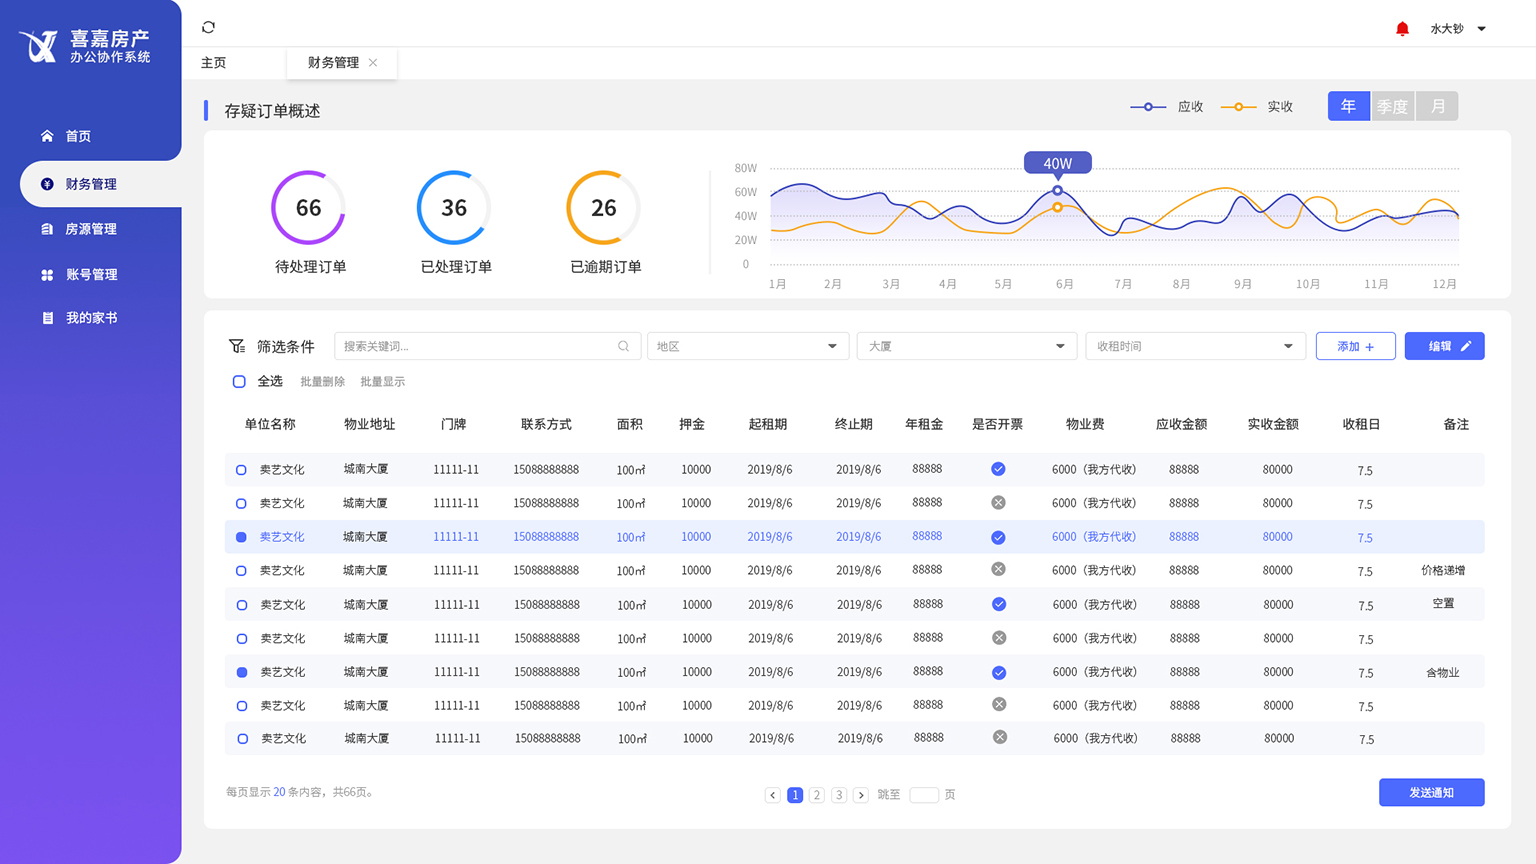The width and height of the screenshot is (1536, 864).
Task: Click the 批量显示 link
Action: click(382, 382)
